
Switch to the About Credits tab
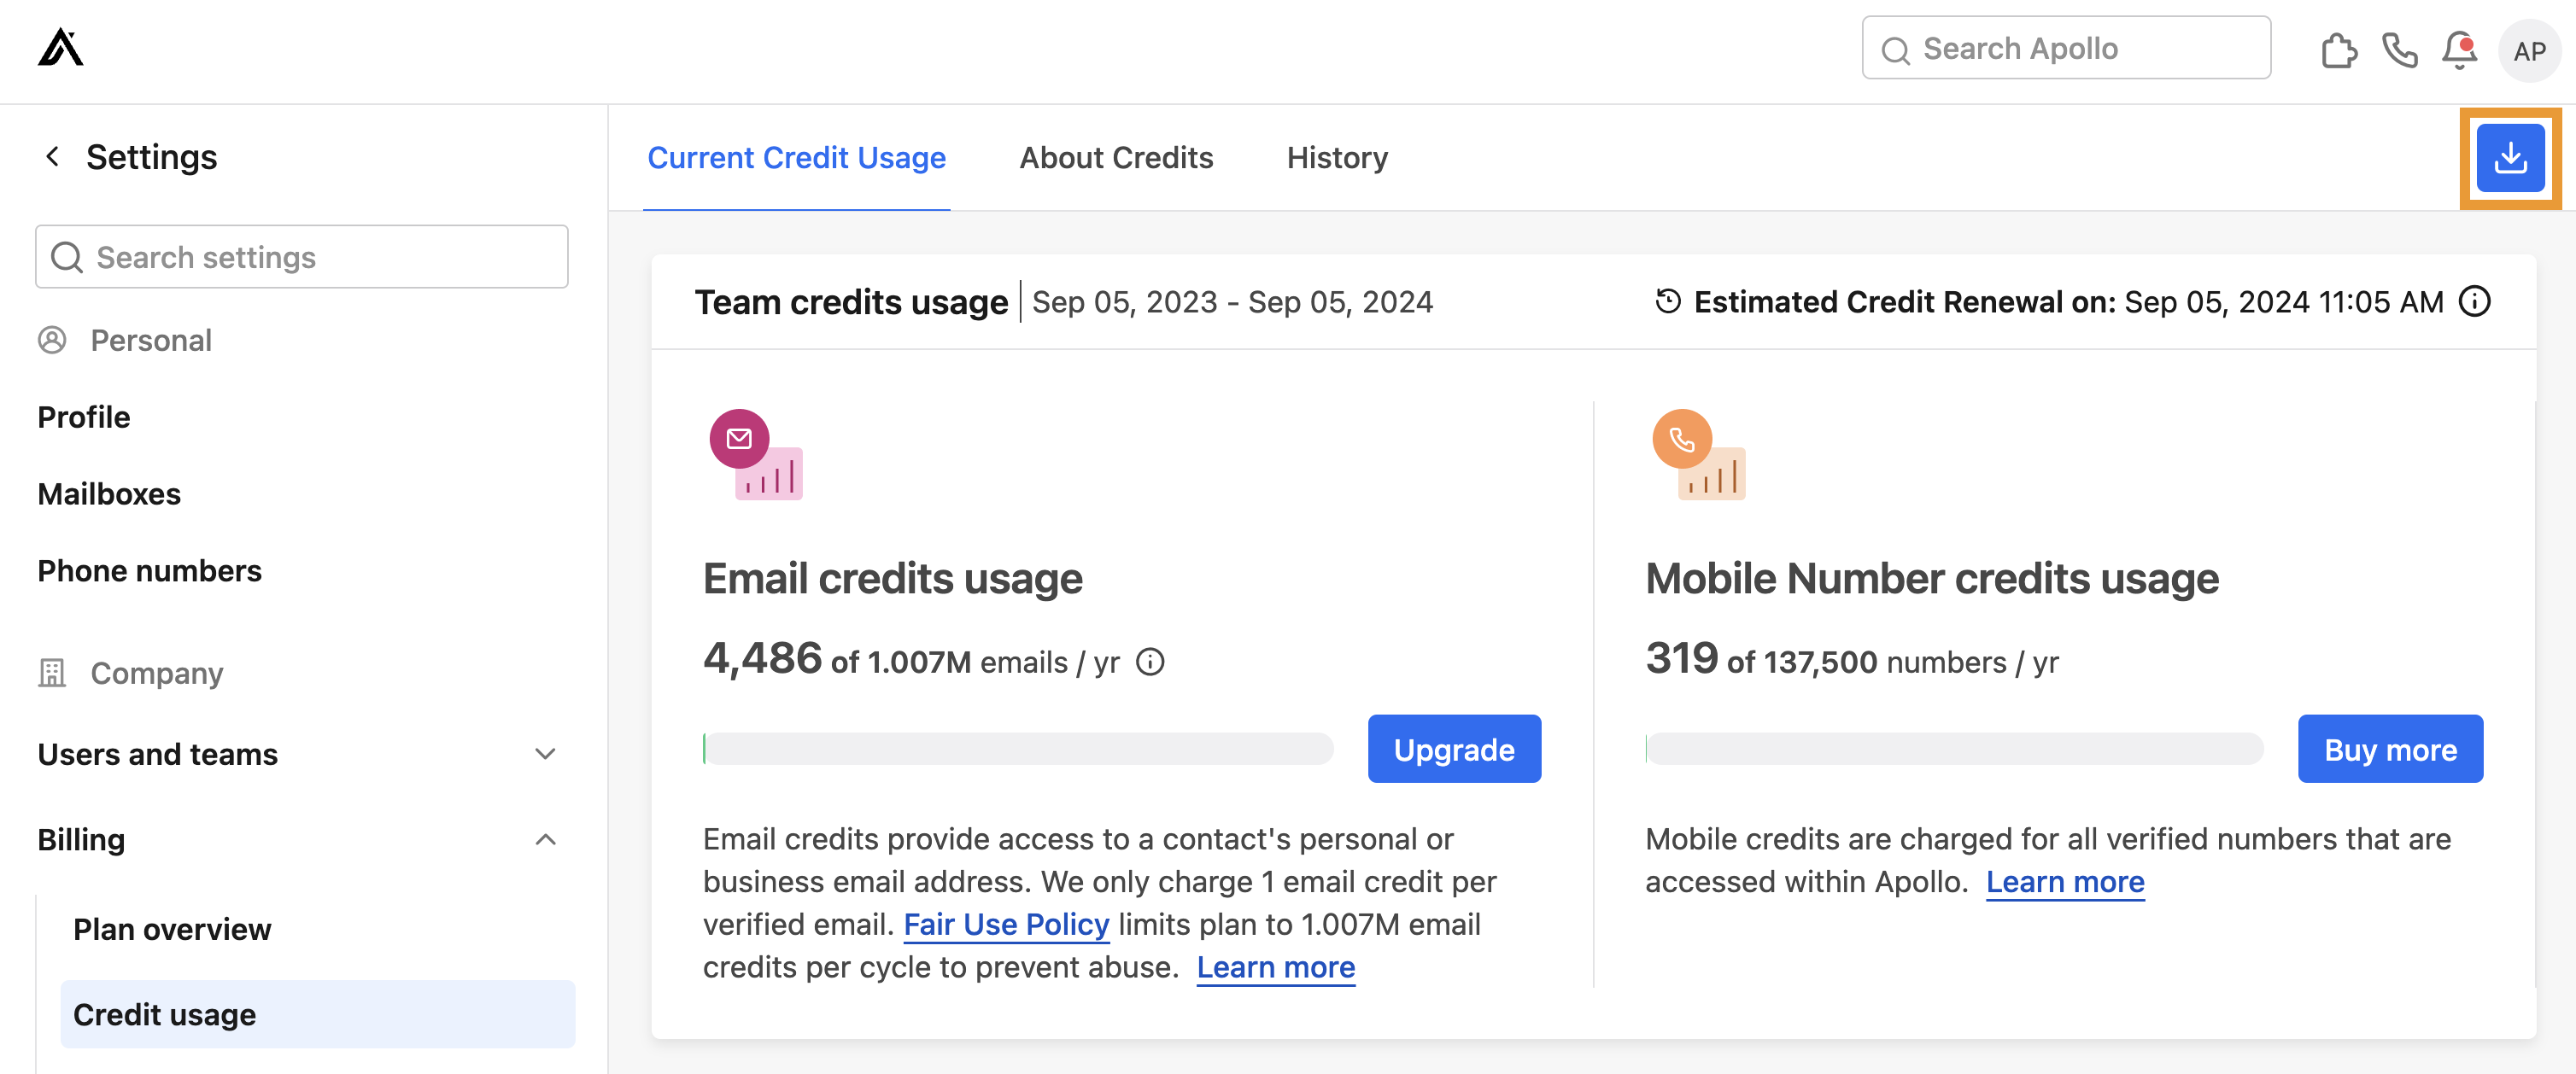coord(1116,157)
